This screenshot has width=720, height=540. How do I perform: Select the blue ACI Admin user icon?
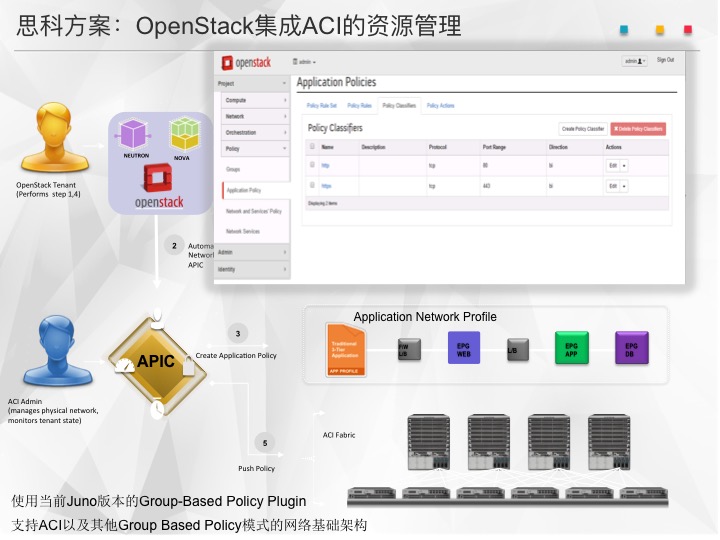(x=57, y=350)
